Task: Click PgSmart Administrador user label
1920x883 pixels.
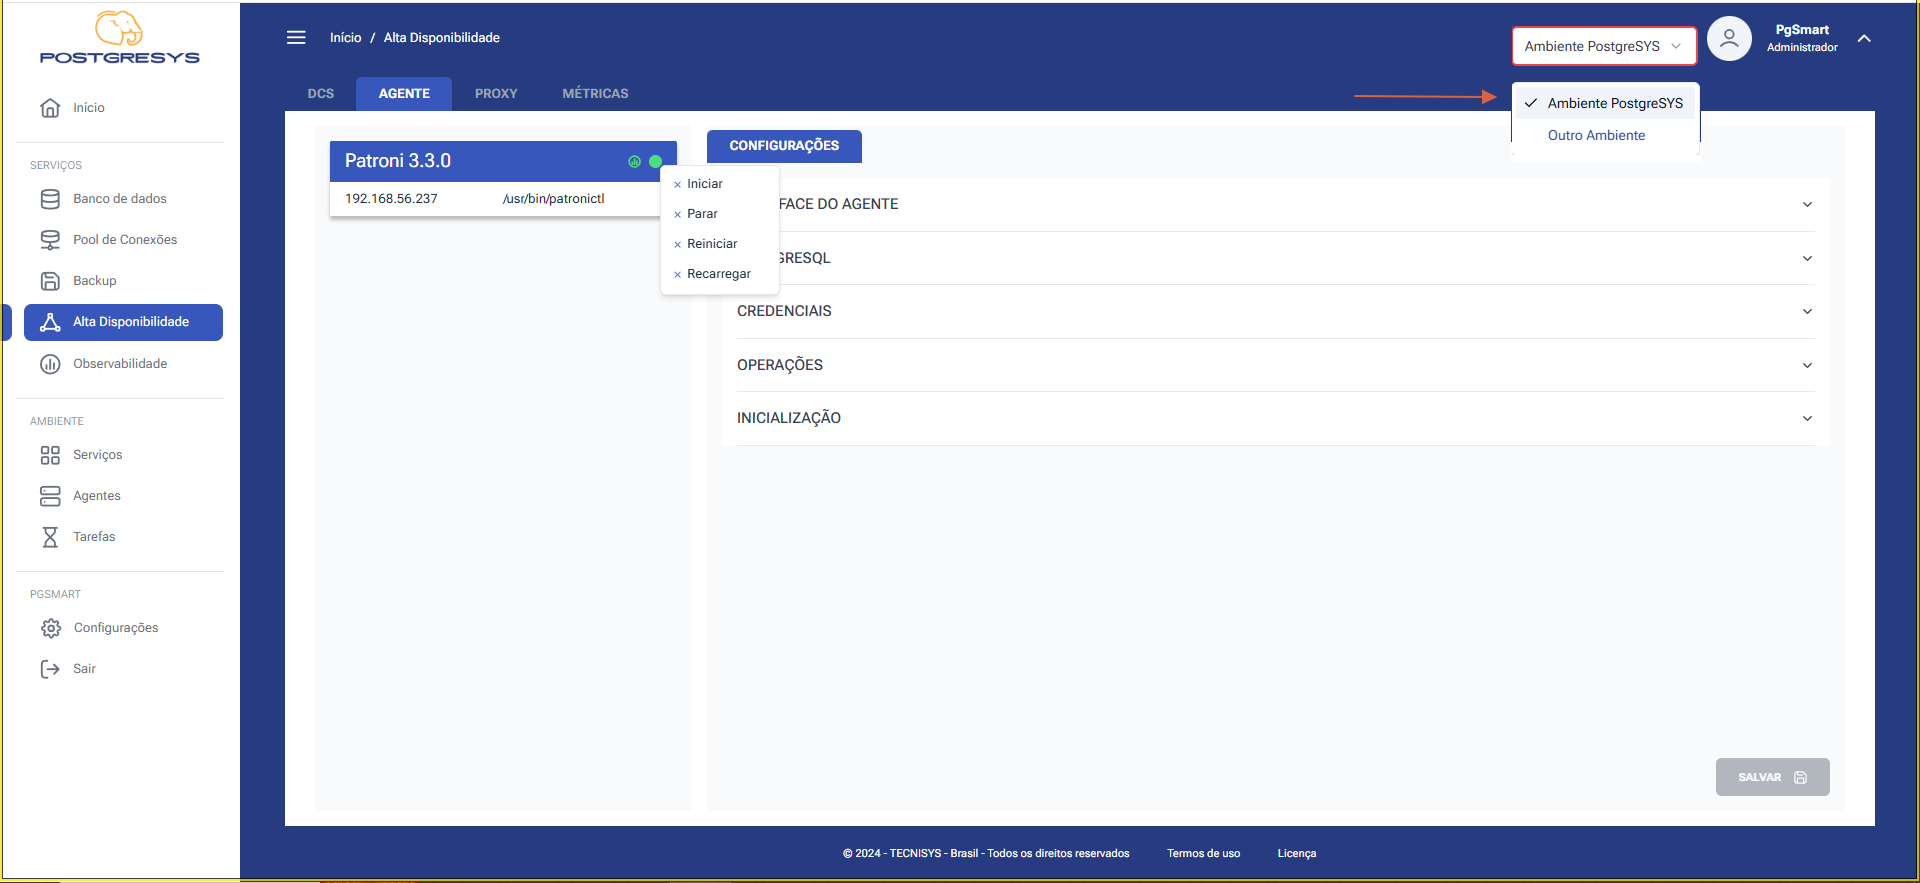Action: pos(1802,38)
